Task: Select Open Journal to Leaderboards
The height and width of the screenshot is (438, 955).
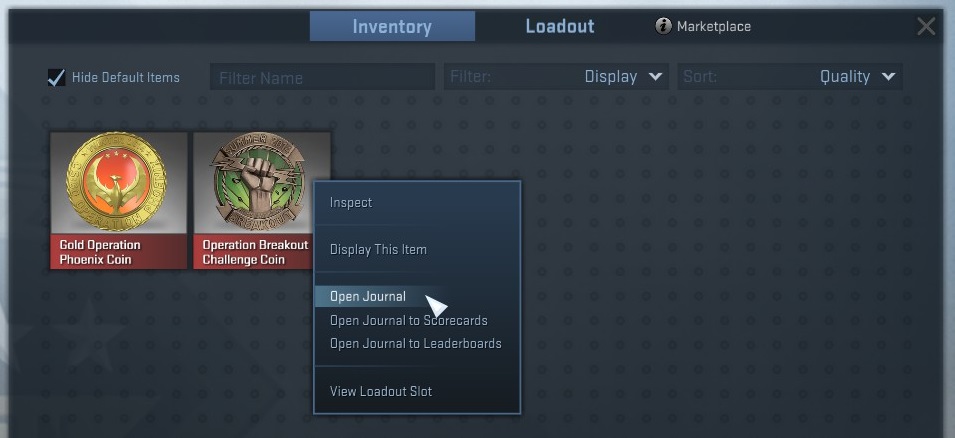Action: pyautogui.click(x=417, y=344)
